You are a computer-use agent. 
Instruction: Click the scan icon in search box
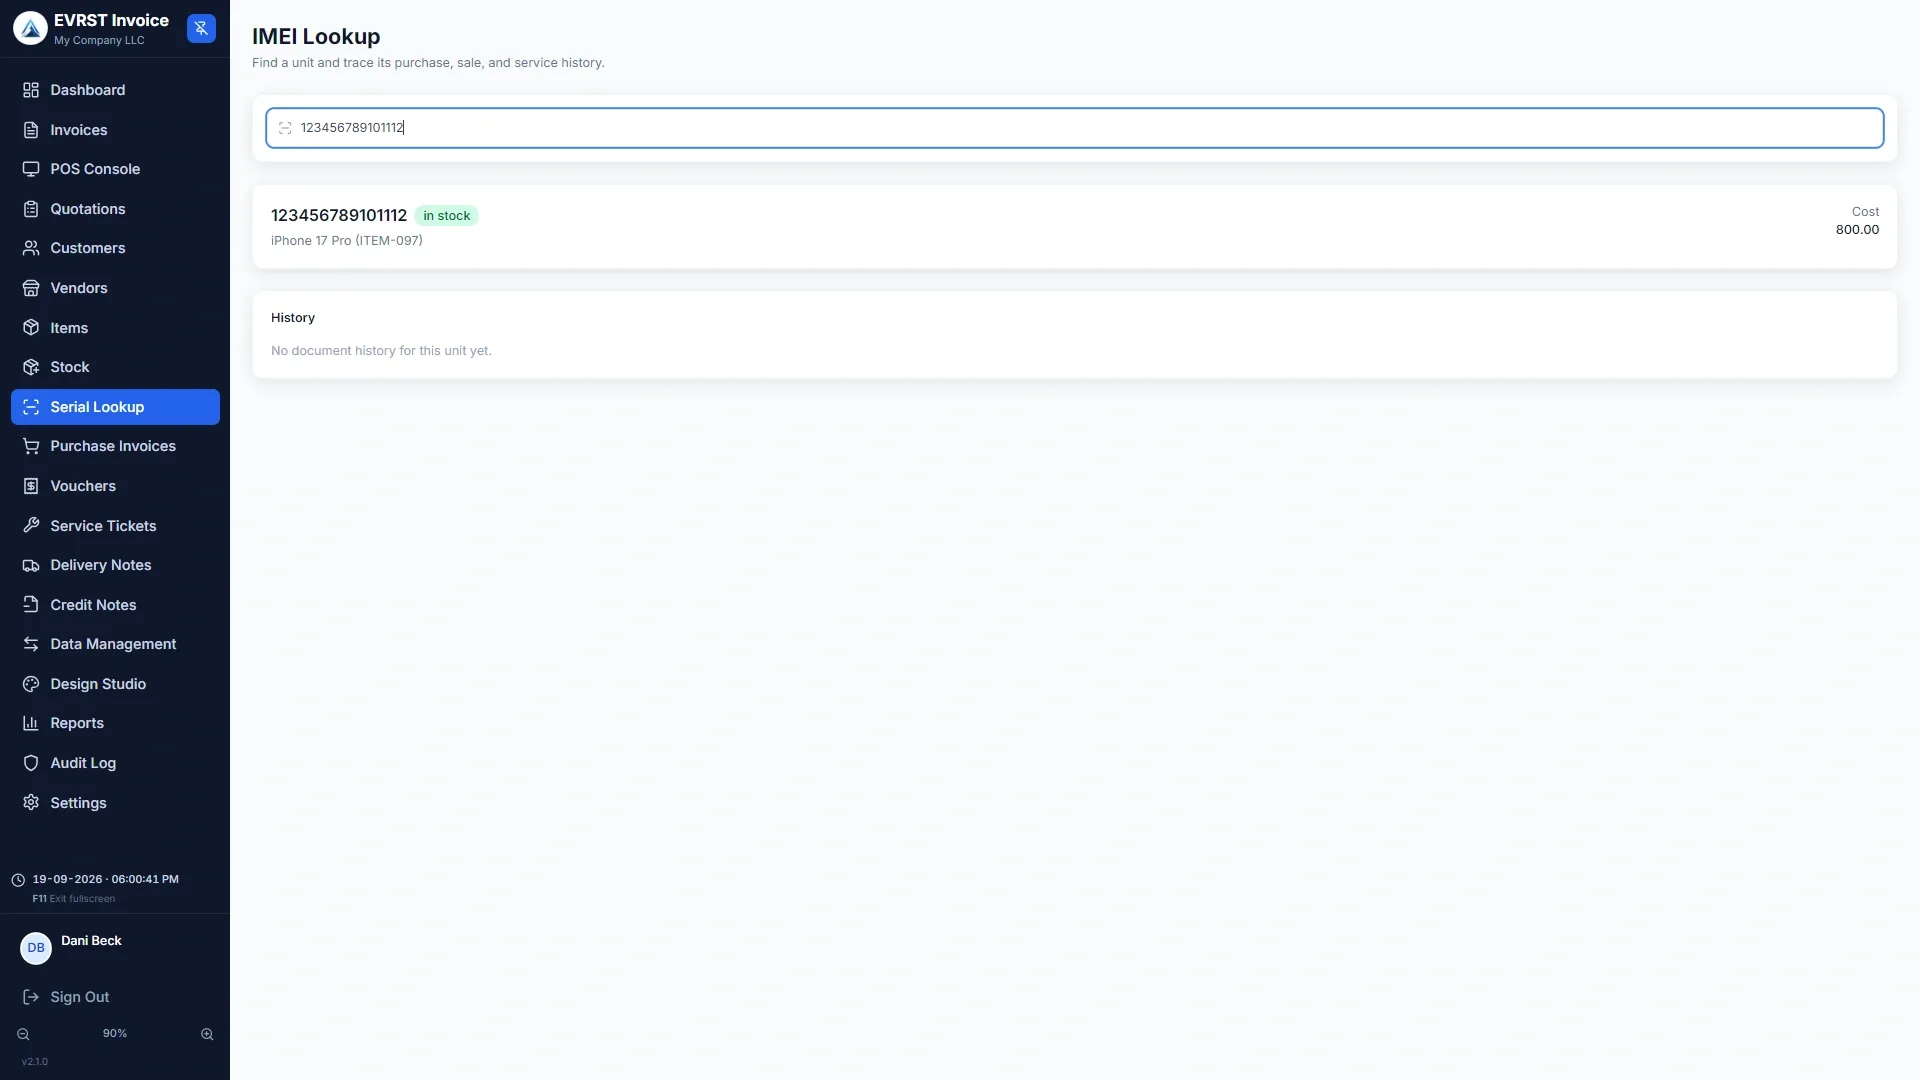[x=285, y=128]
